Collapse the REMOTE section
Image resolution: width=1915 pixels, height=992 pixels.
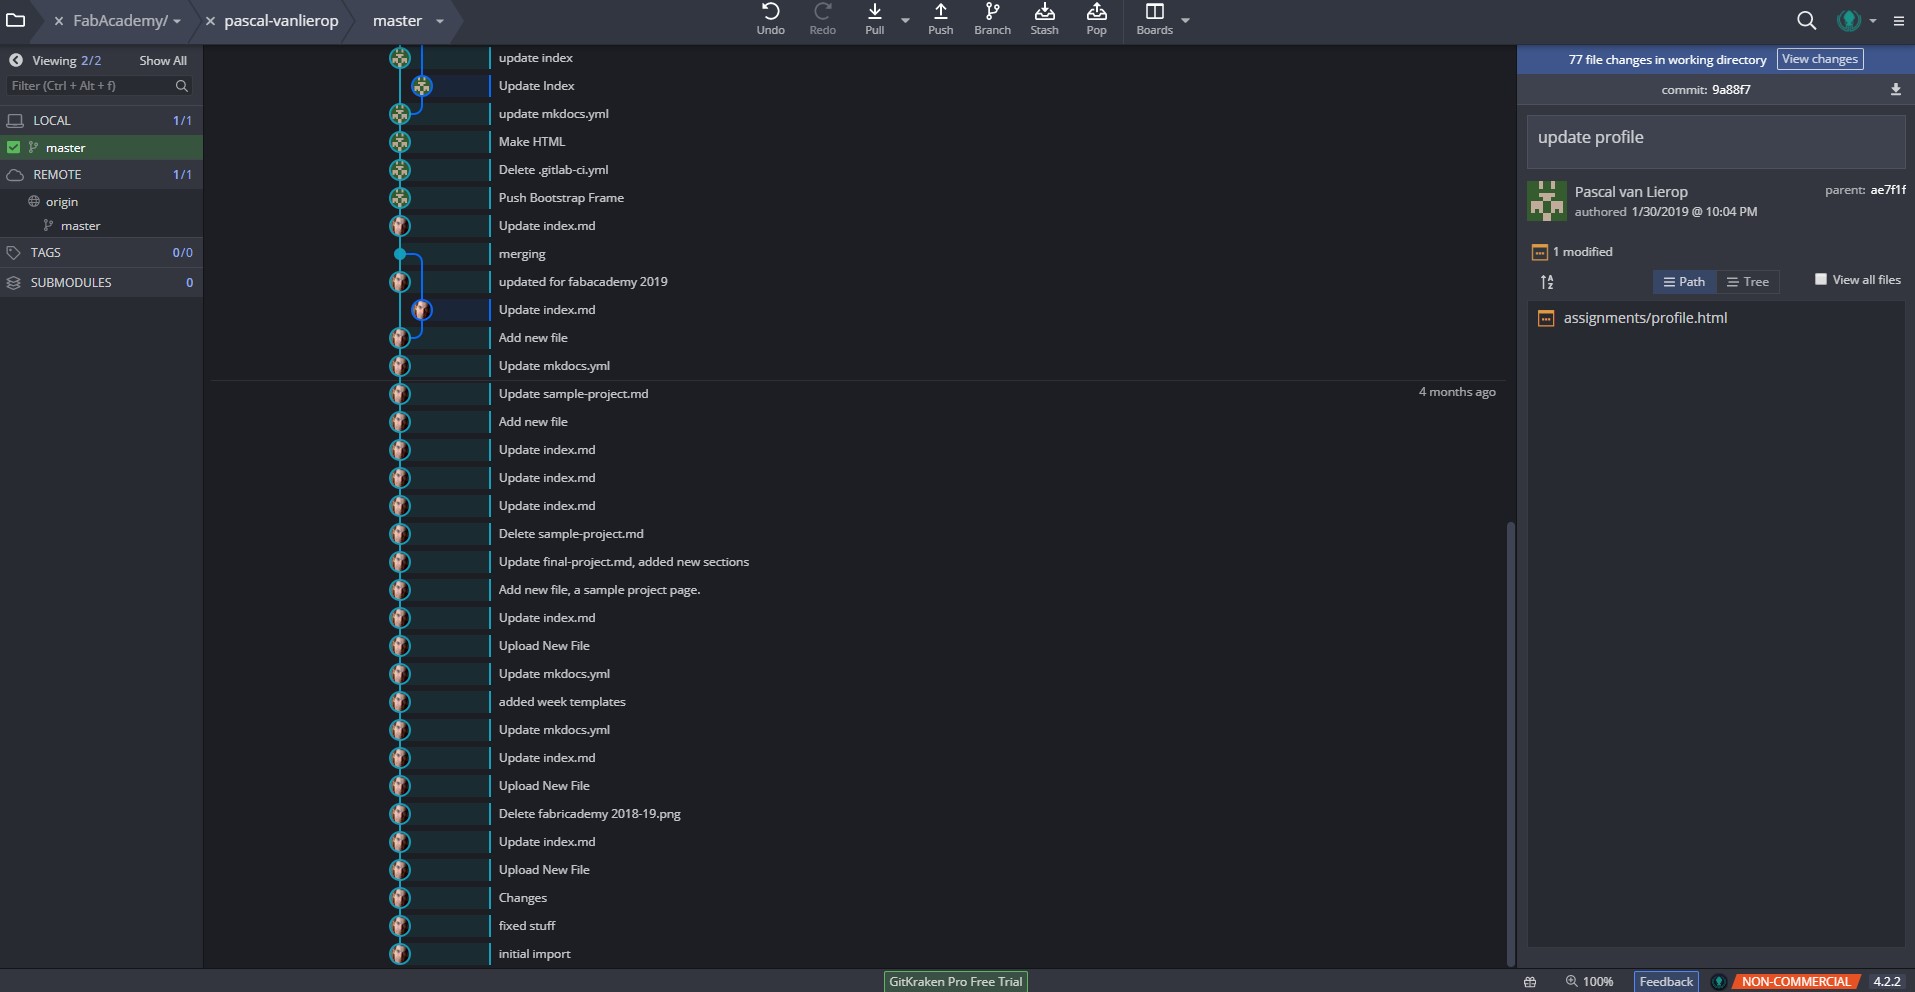(x=57, y=174)
